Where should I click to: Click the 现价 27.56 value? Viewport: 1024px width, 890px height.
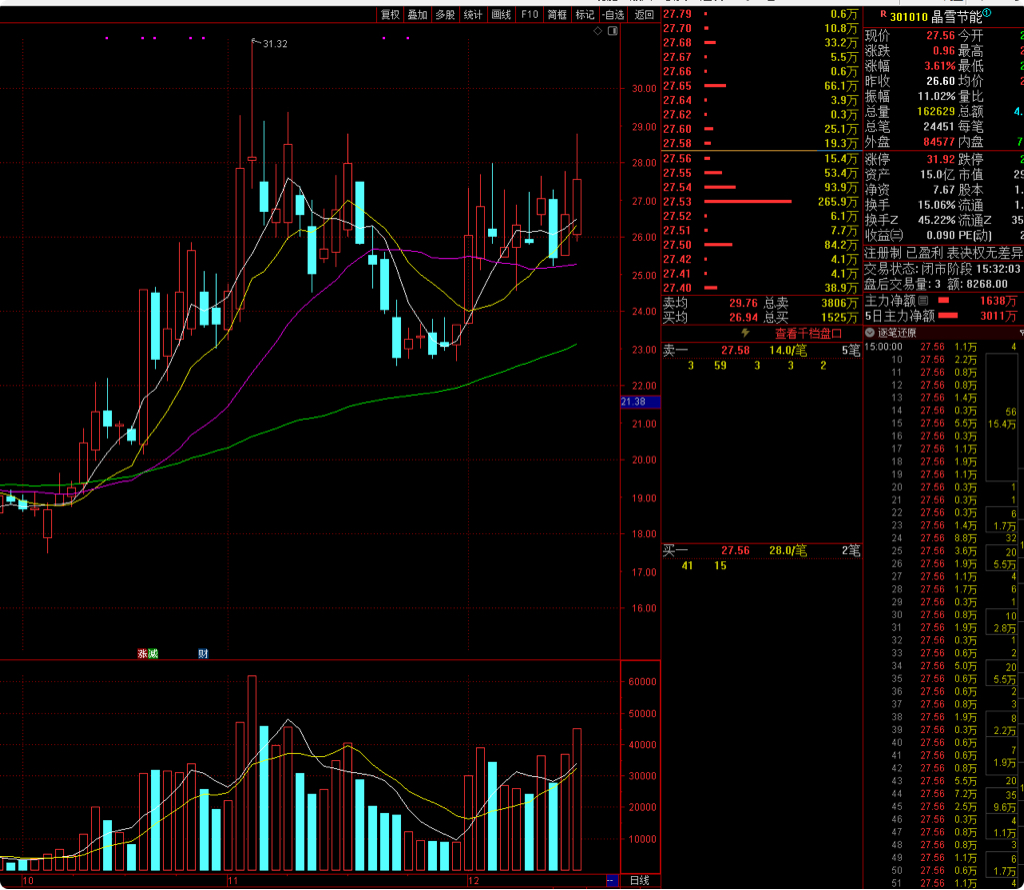940,36
